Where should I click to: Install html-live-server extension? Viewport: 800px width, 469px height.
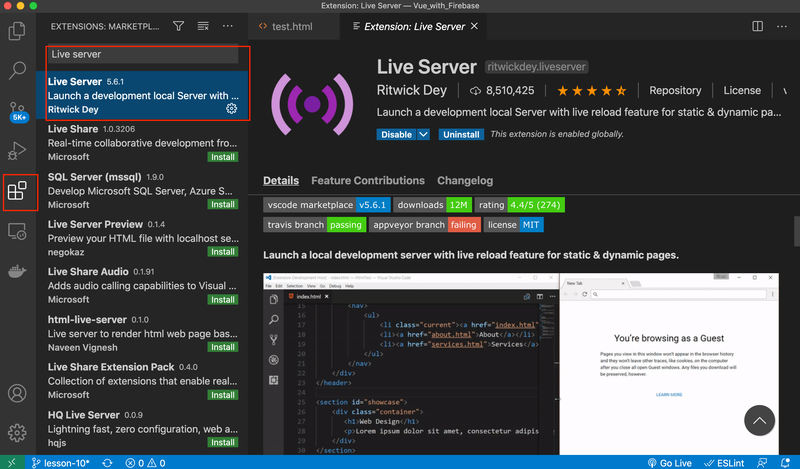coord(223,347)
